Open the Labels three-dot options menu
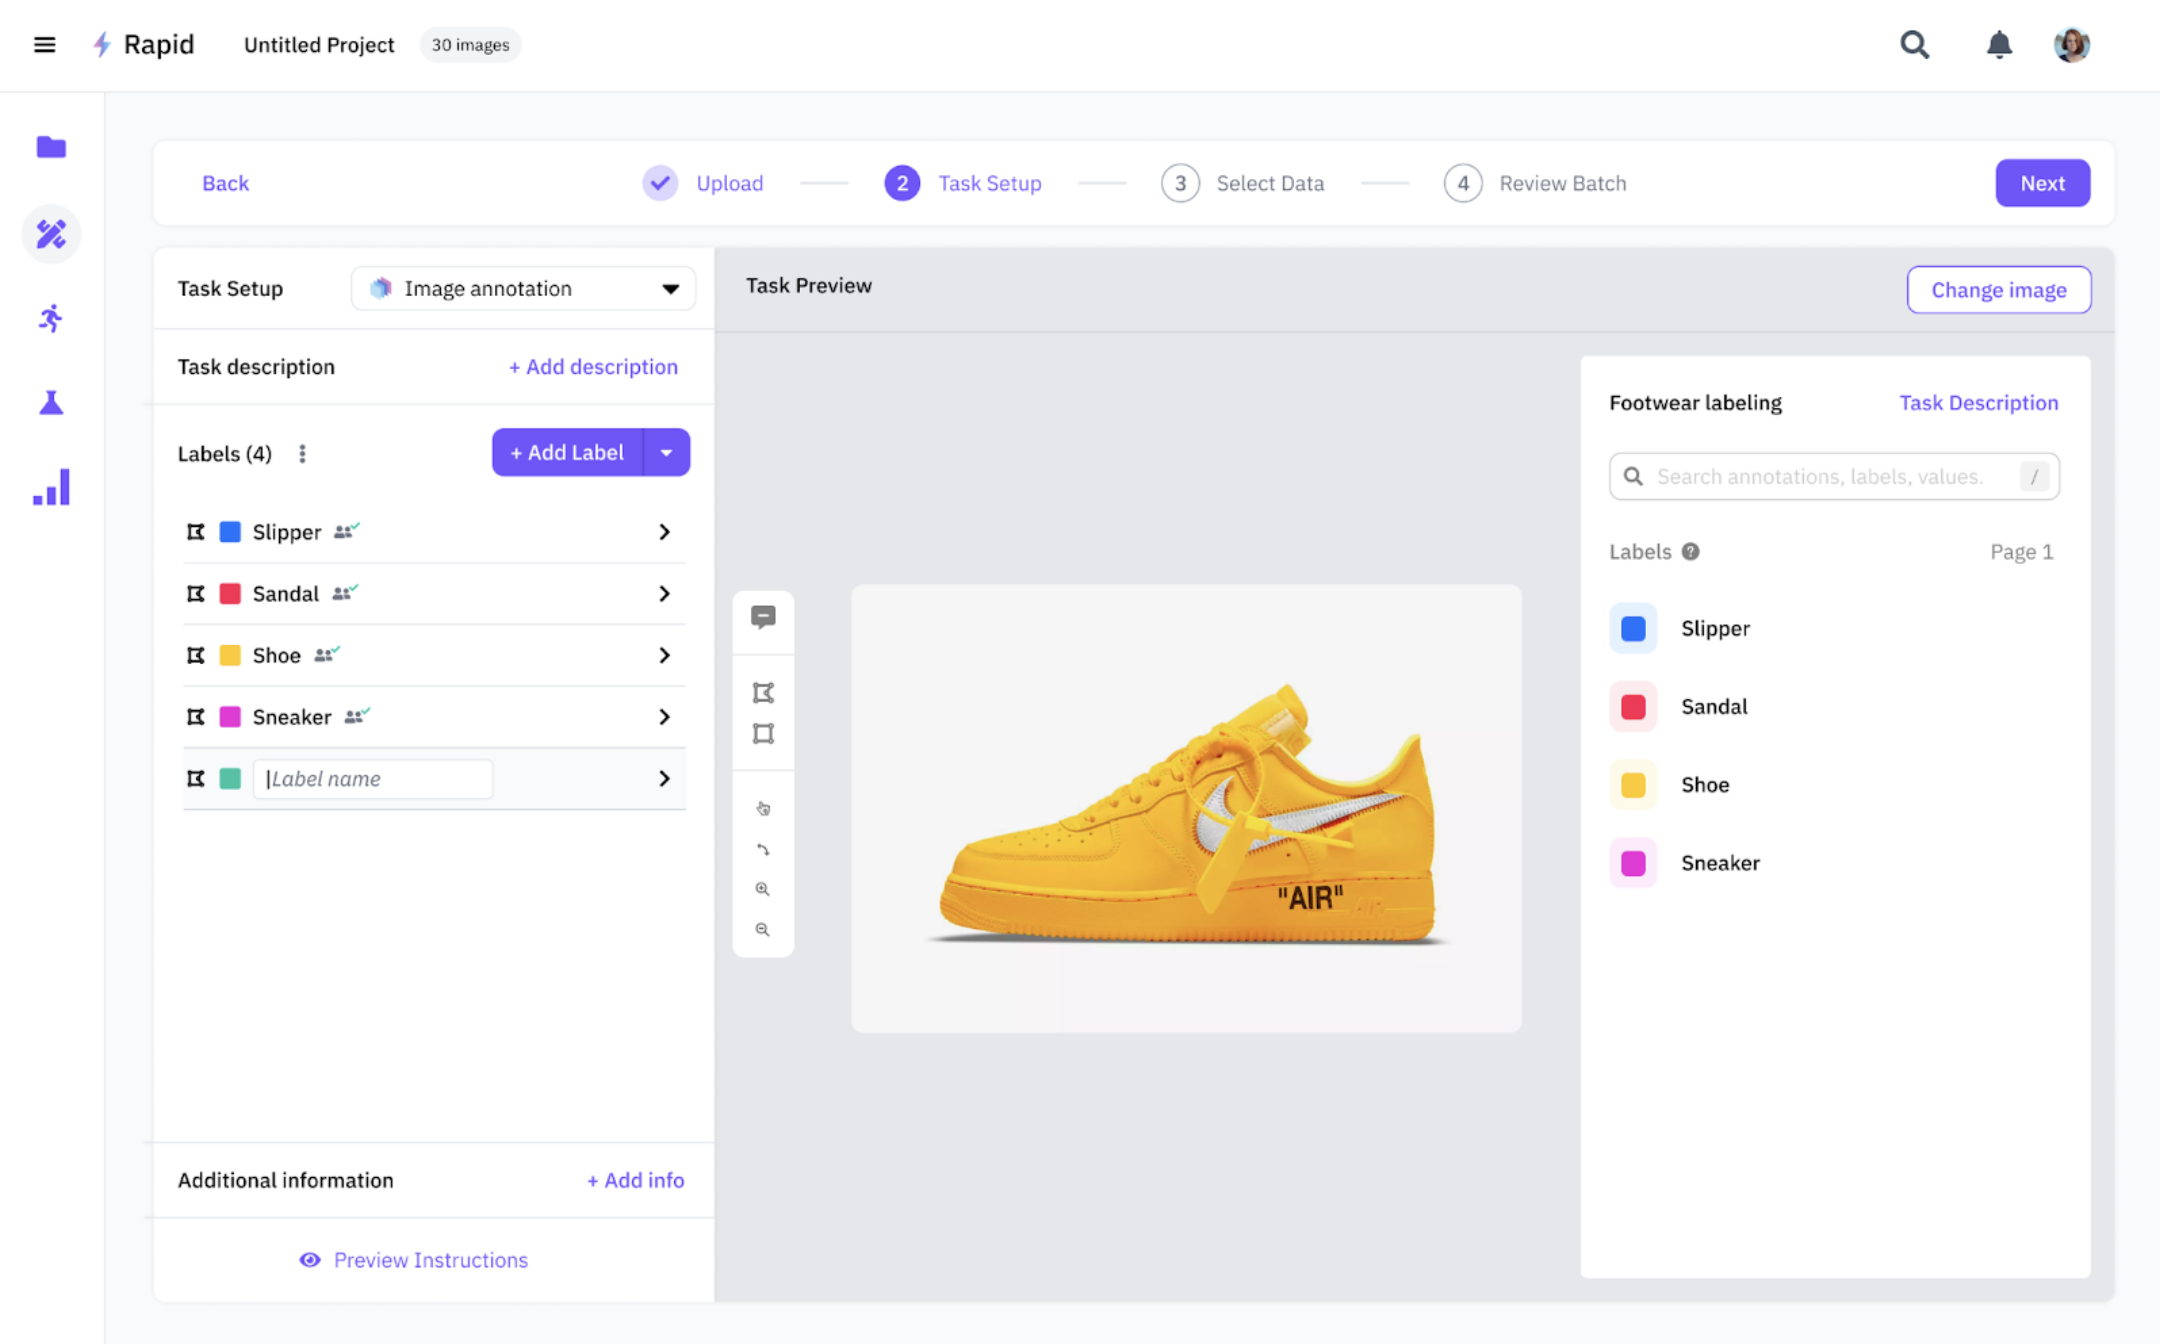The height and width of the screenshot is (1344, 2160). (302, 453)
